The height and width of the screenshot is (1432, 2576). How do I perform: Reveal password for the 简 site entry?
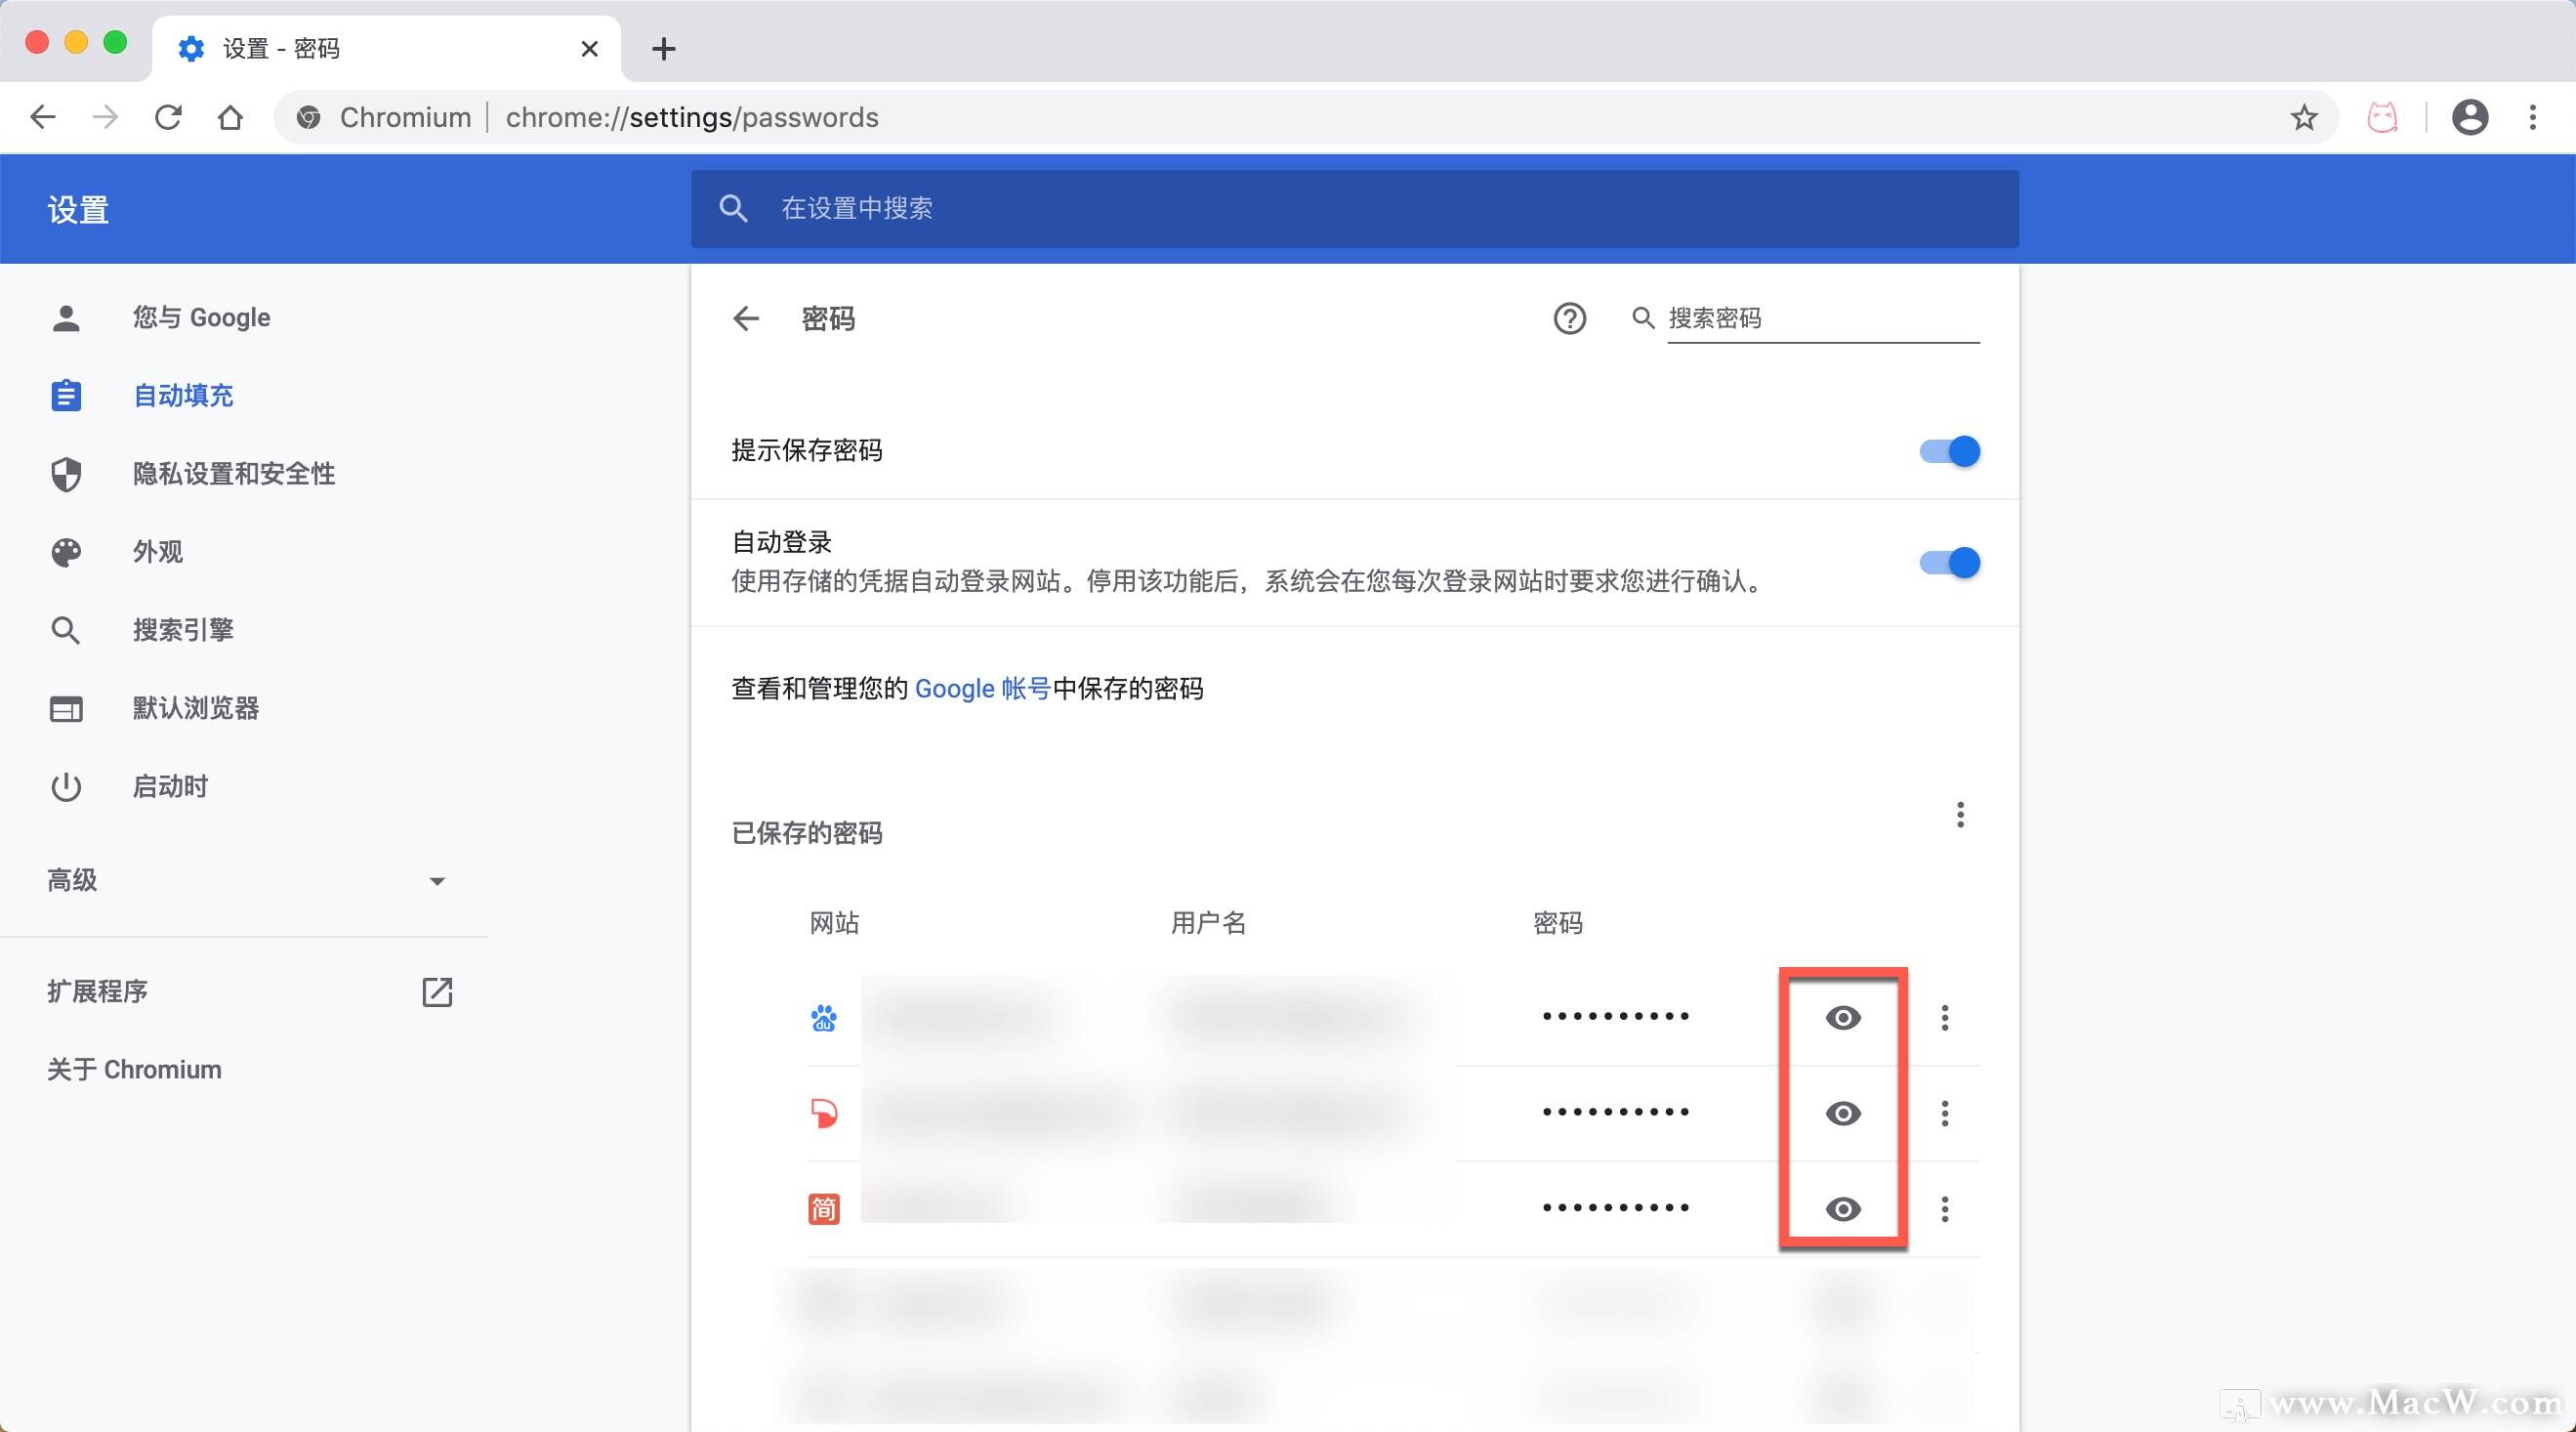pos(1842,1209)
